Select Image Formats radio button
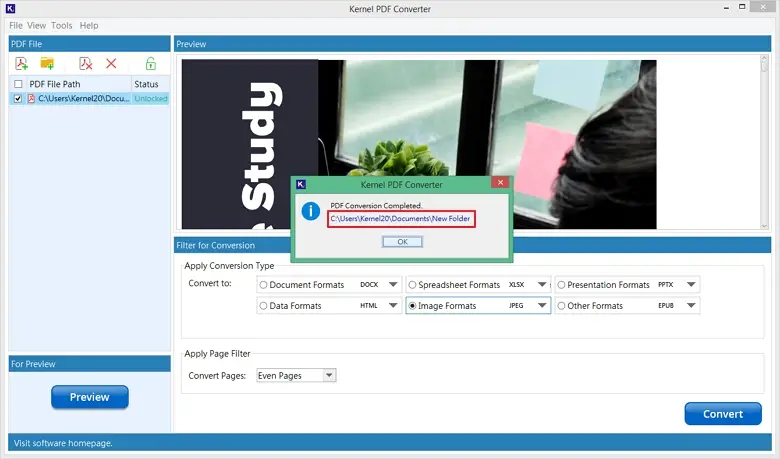The image size is (780, 459). (412, 306)
